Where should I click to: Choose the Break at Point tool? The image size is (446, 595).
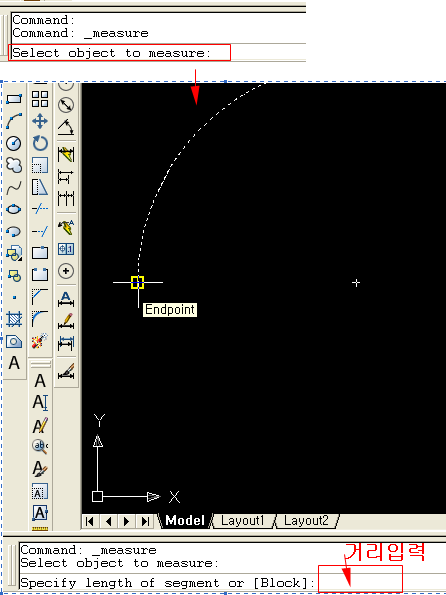(x=40, y=252)
